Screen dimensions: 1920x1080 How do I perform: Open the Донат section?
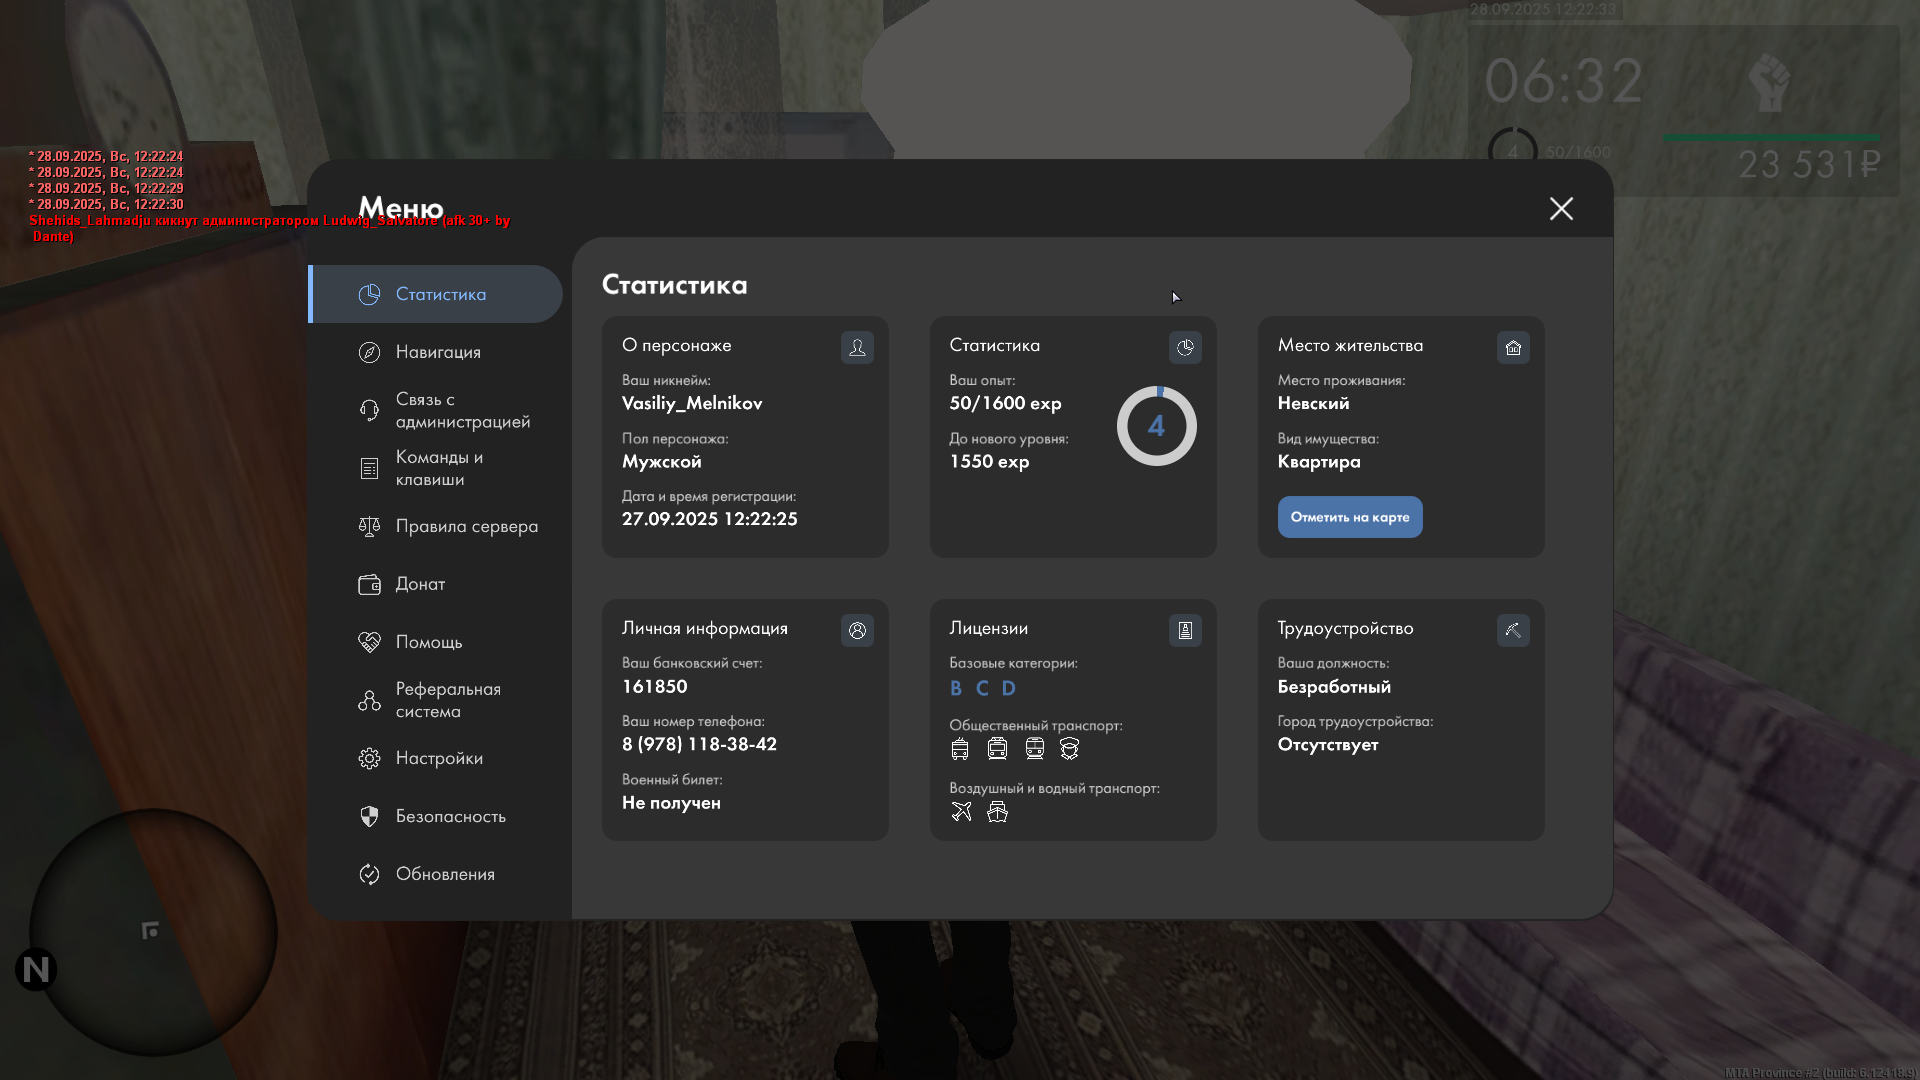pyautogui.click(x=420, y=584)
